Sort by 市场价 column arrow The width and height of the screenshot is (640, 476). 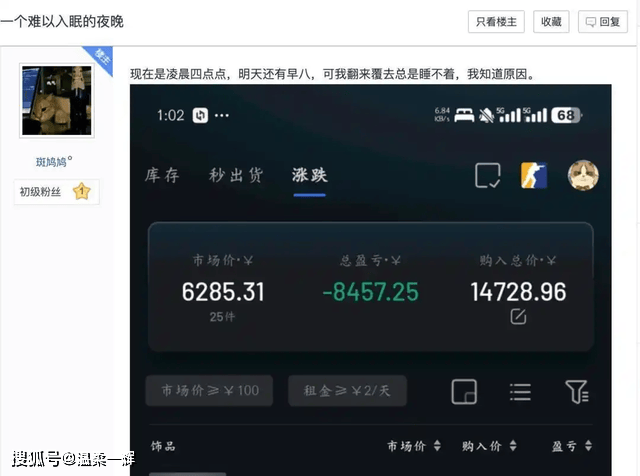(435, 446)
